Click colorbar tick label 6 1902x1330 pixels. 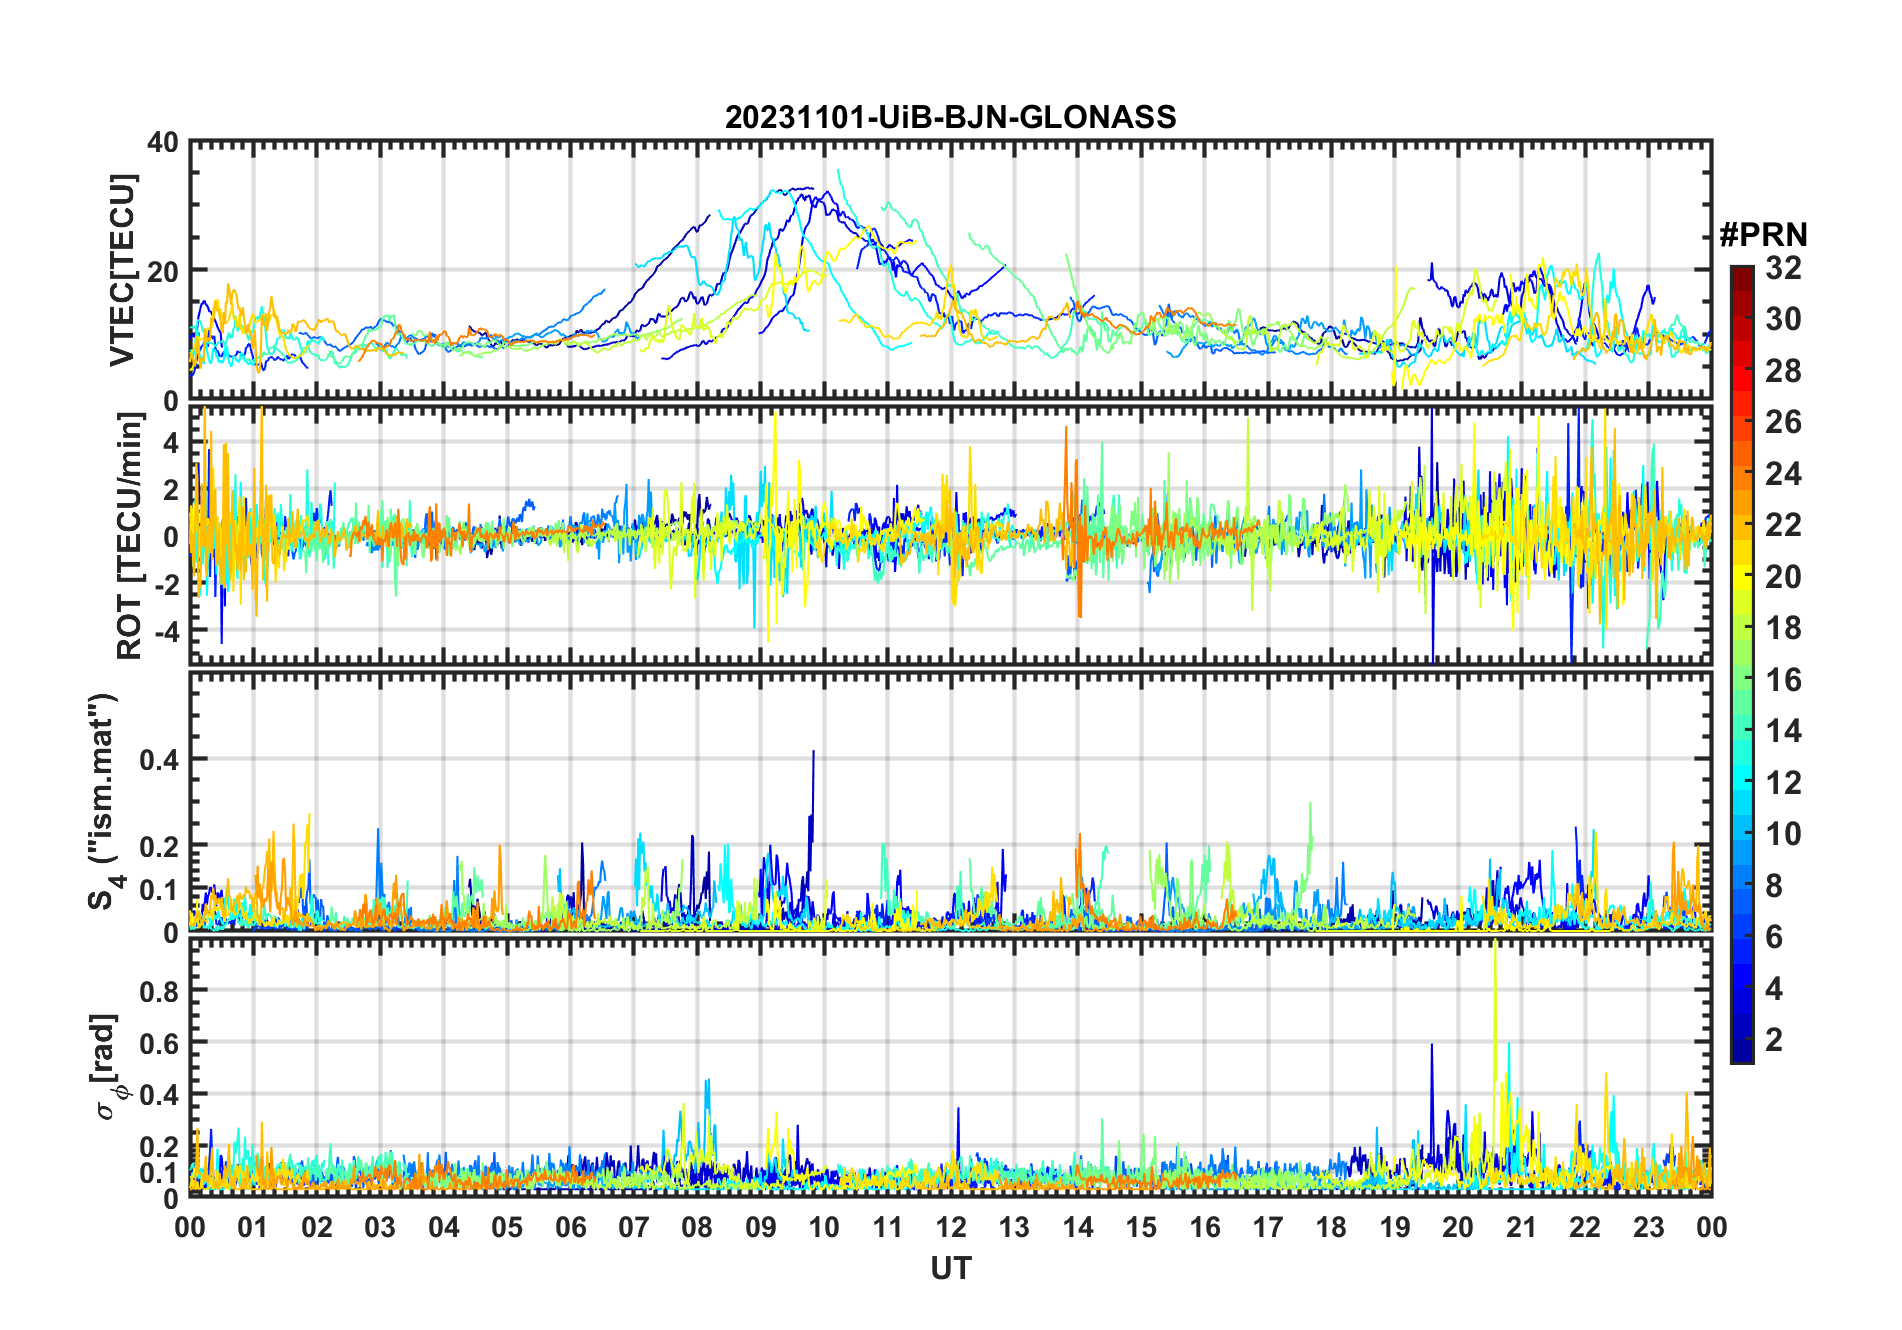(x=1774, y=937)
